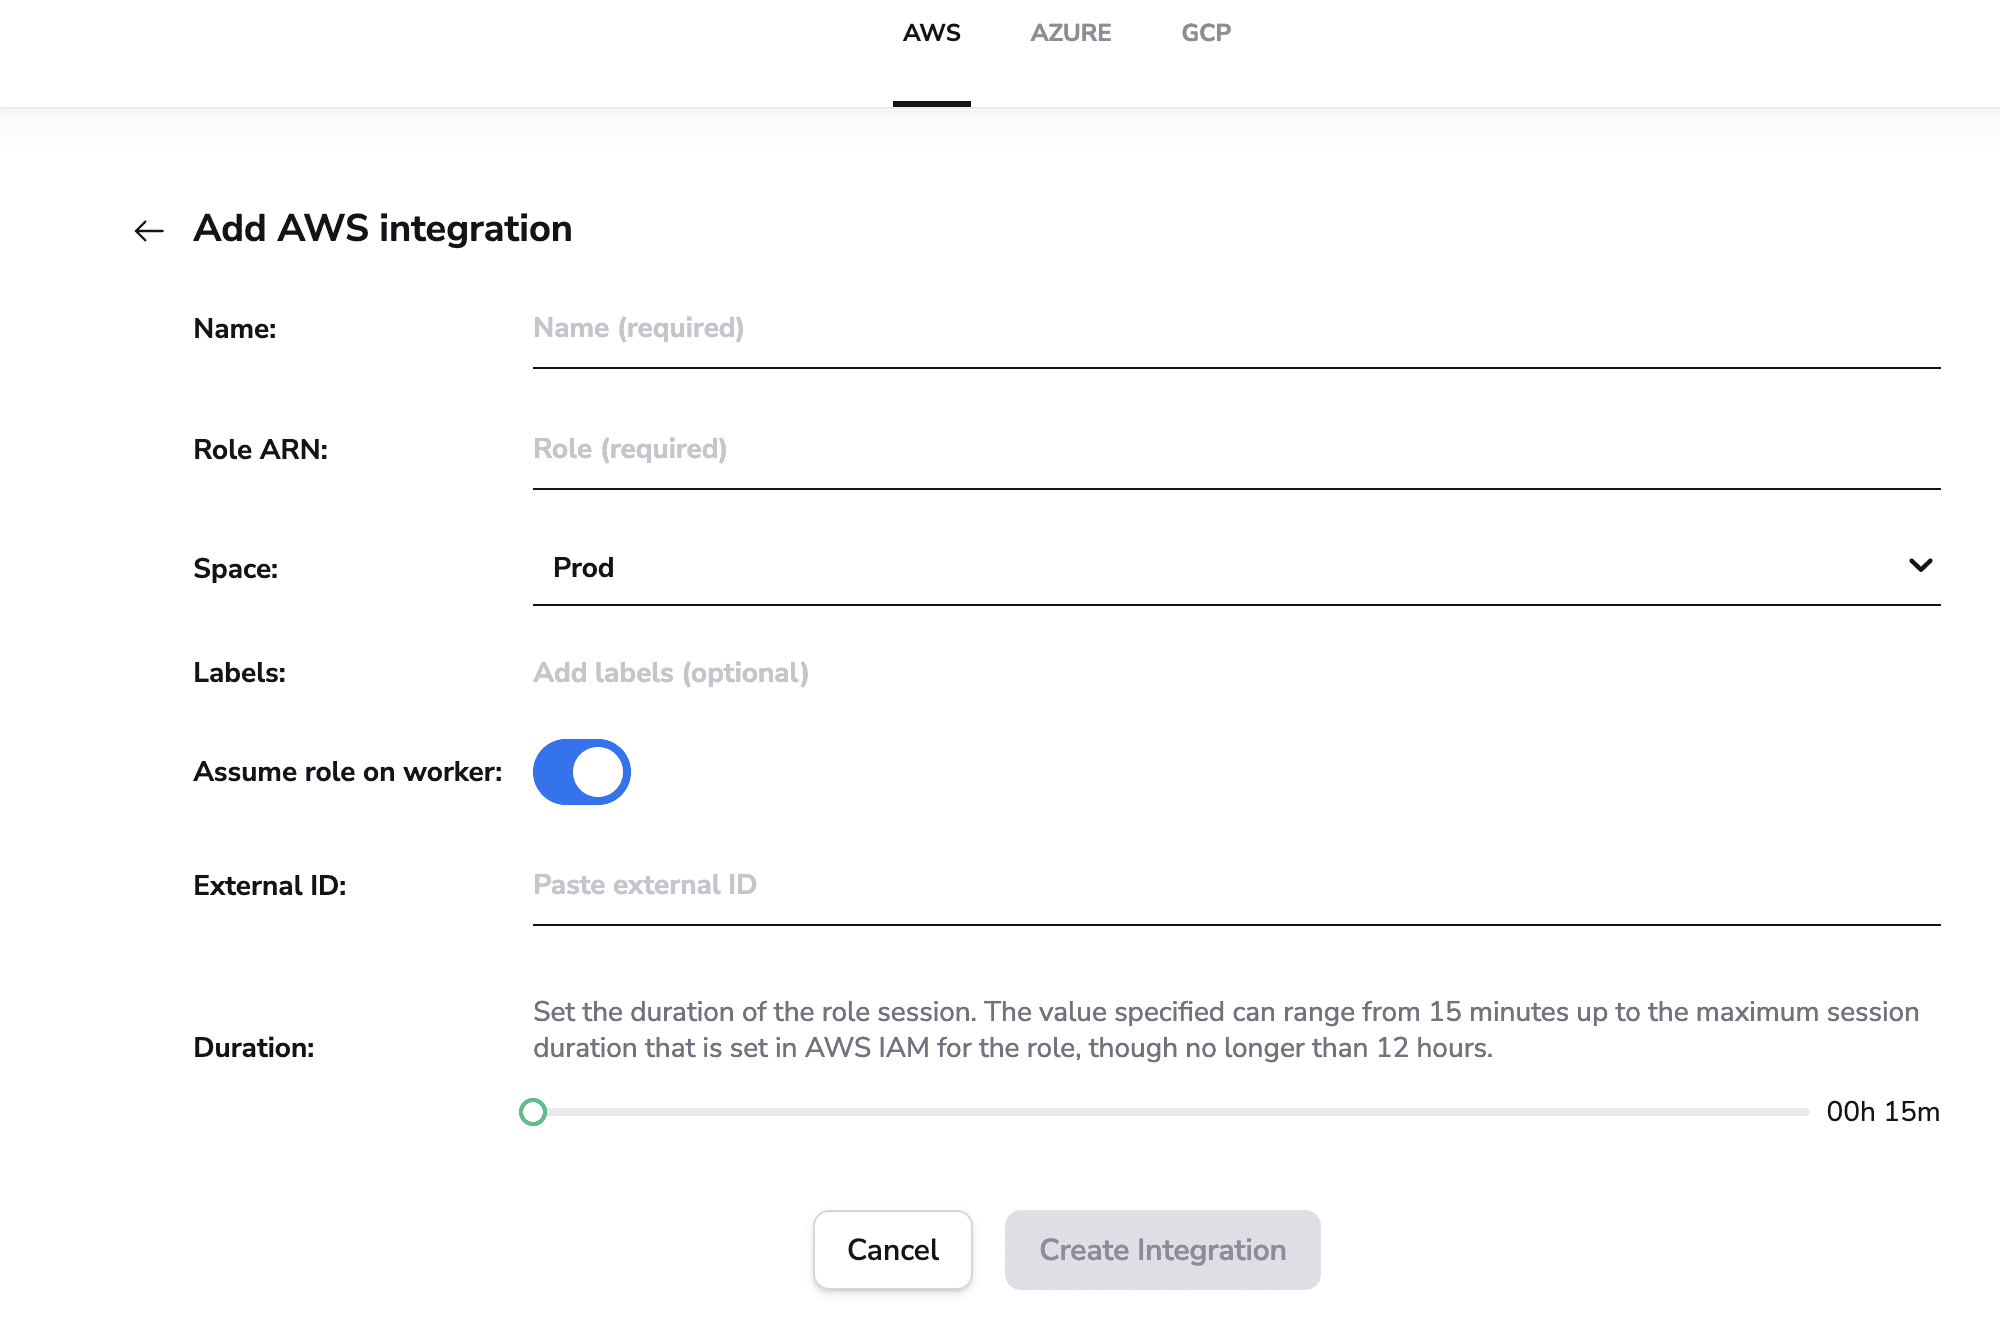The width and height of the screenshot is (2000, 1328).
Task: Open the Space dropdown showing Prod
Action: tap(1236, 567)
